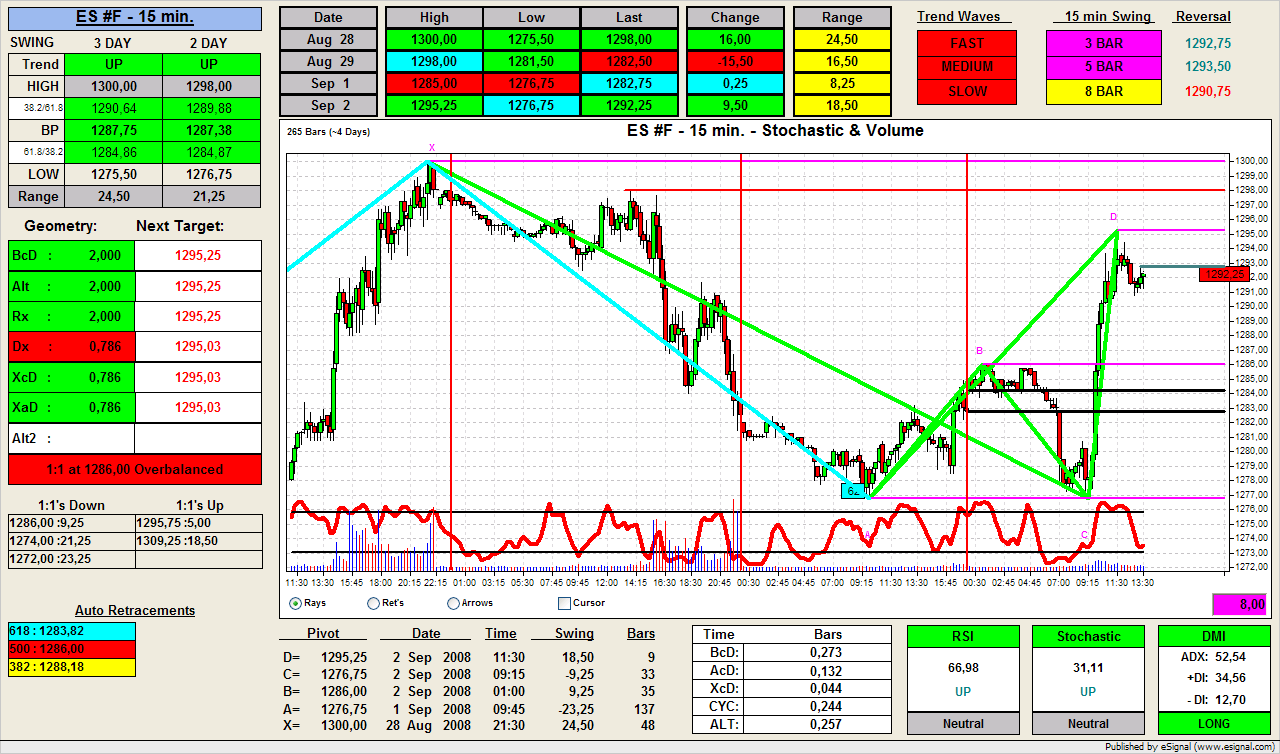The image size is (1280, 754).
Task: Click the D pivot marker on the chart
Action: click(1113, 217)
